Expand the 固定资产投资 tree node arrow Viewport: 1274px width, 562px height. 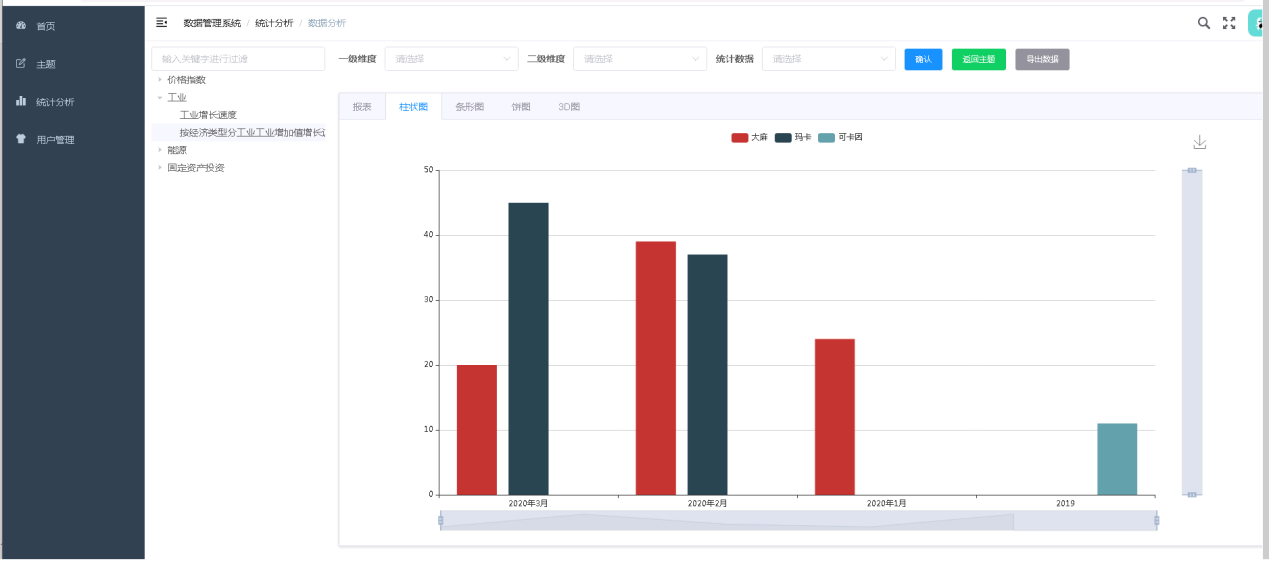(x=159, y=167)
